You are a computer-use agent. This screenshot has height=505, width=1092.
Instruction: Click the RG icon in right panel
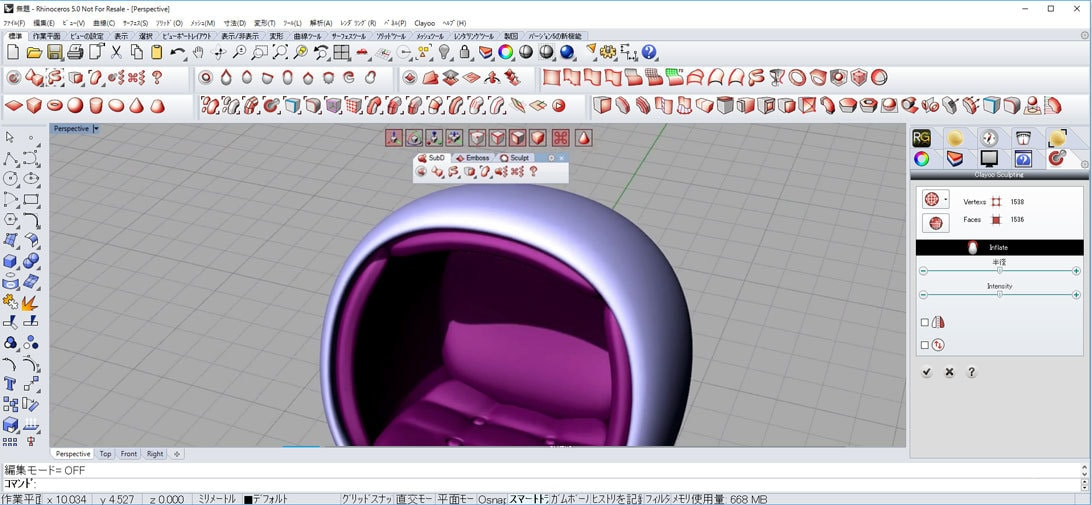pyautogui.click(x=922, y=138)
